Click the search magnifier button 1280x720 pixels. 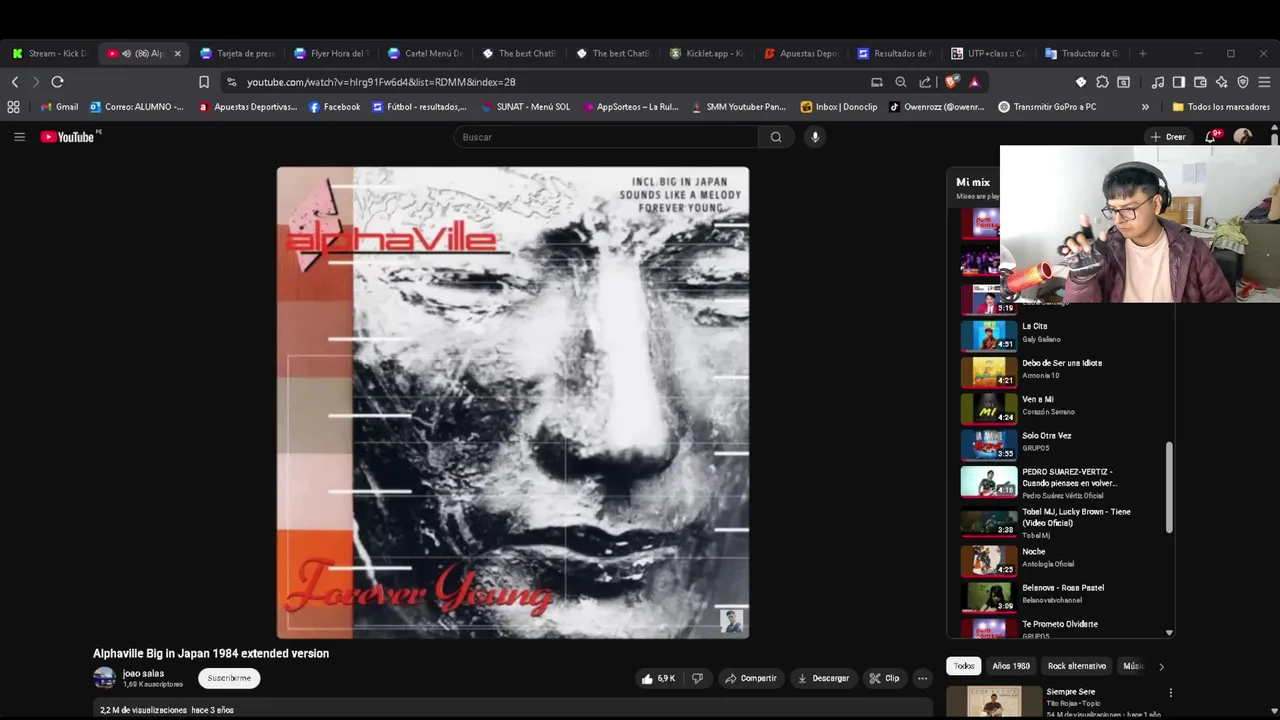click(x=776, y=137)
